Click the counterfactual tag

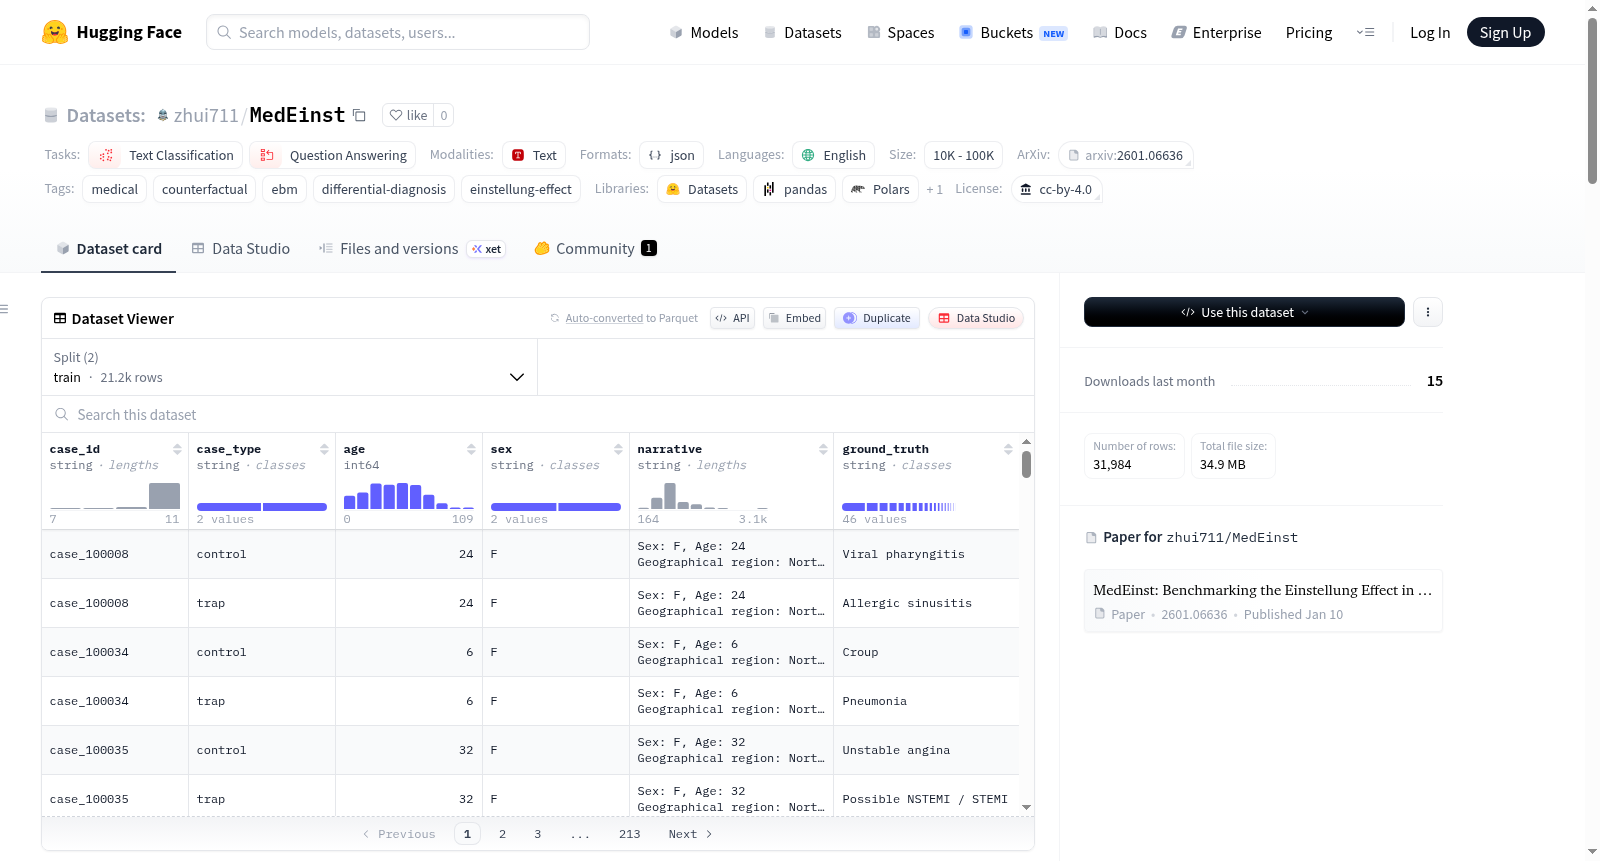(205, 189)
